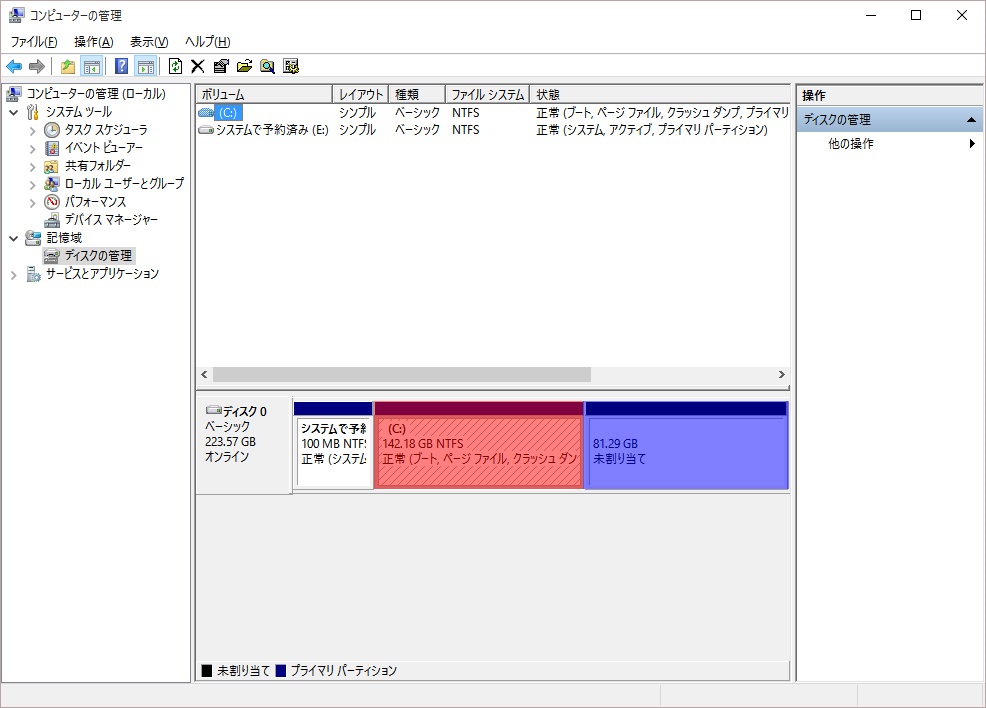The height and width of the screenshot is (708, 986).
Task: Select パフォーマンス in the tree
Action: click(96, 202)
